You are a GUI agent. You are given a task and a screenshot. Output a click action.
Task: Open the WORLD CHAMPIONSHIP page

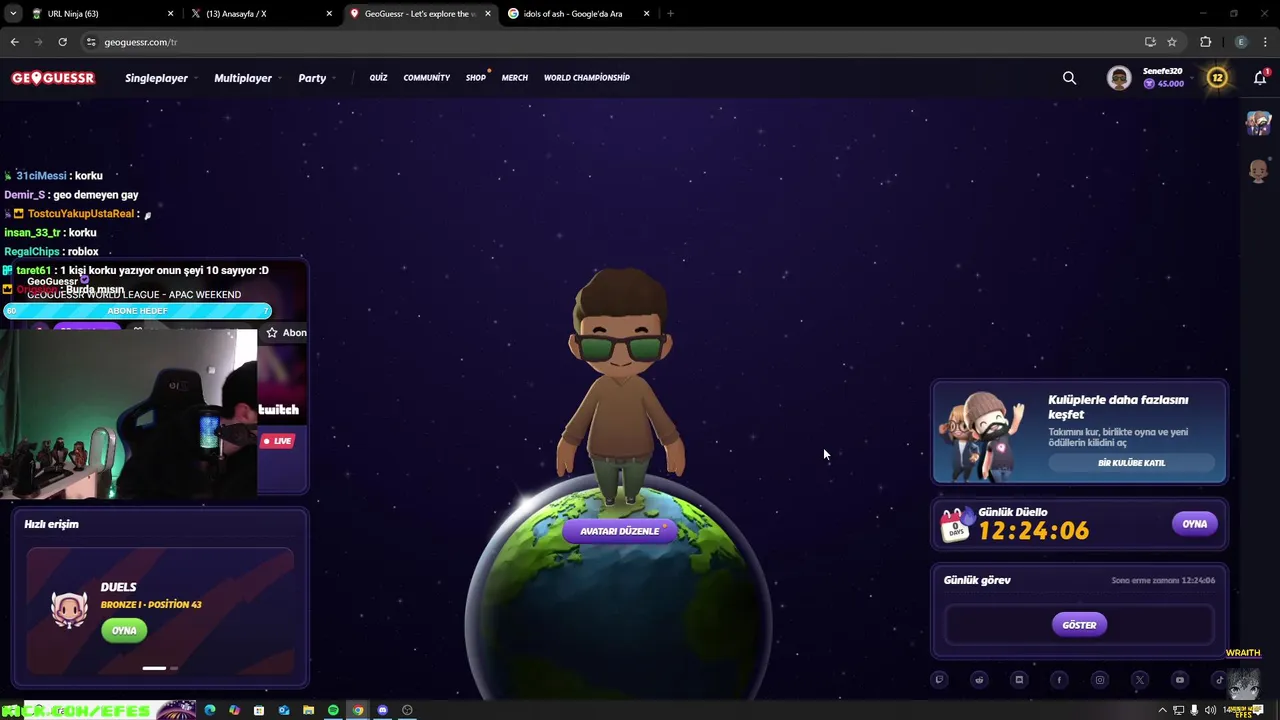click(587, 78)
